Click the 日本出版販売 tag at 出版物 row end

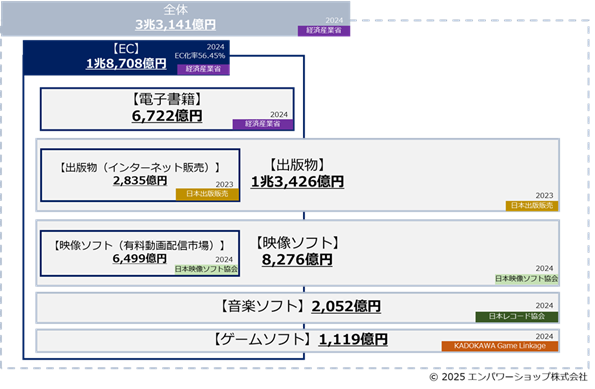coord(532,206)
